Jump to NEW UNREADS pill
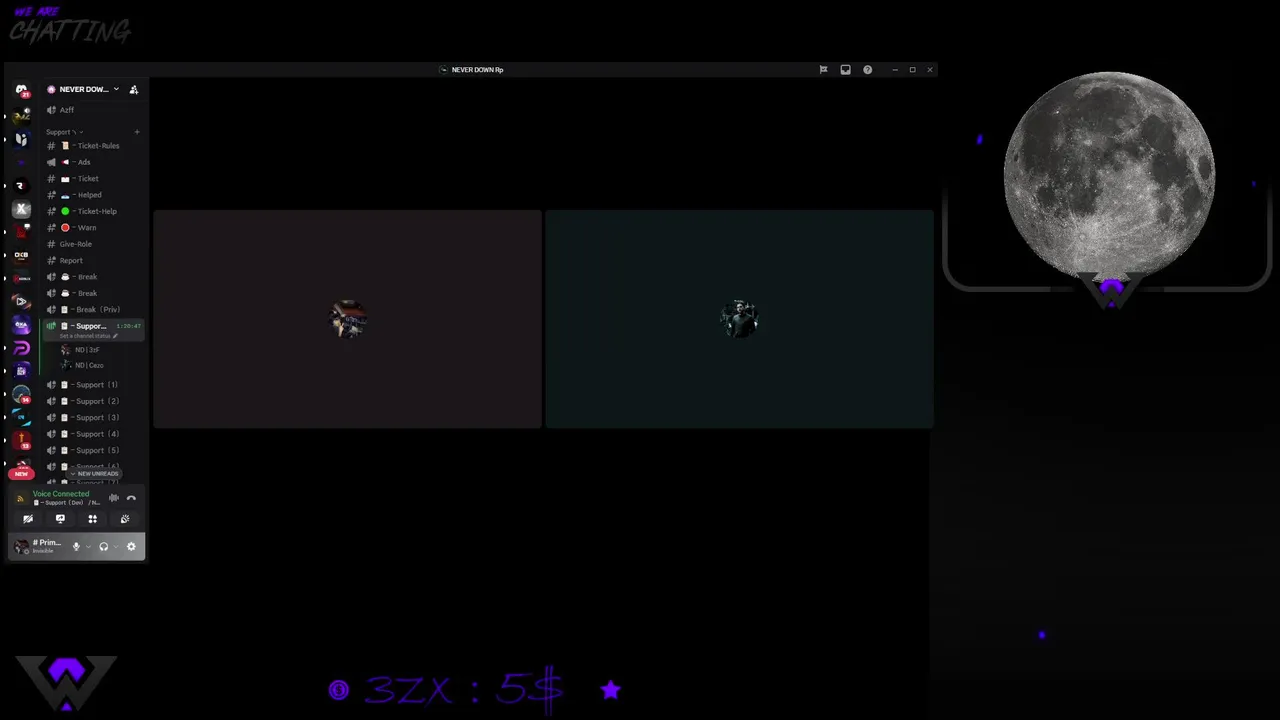This screenshot has width=1280, height=720. point(95,474)
